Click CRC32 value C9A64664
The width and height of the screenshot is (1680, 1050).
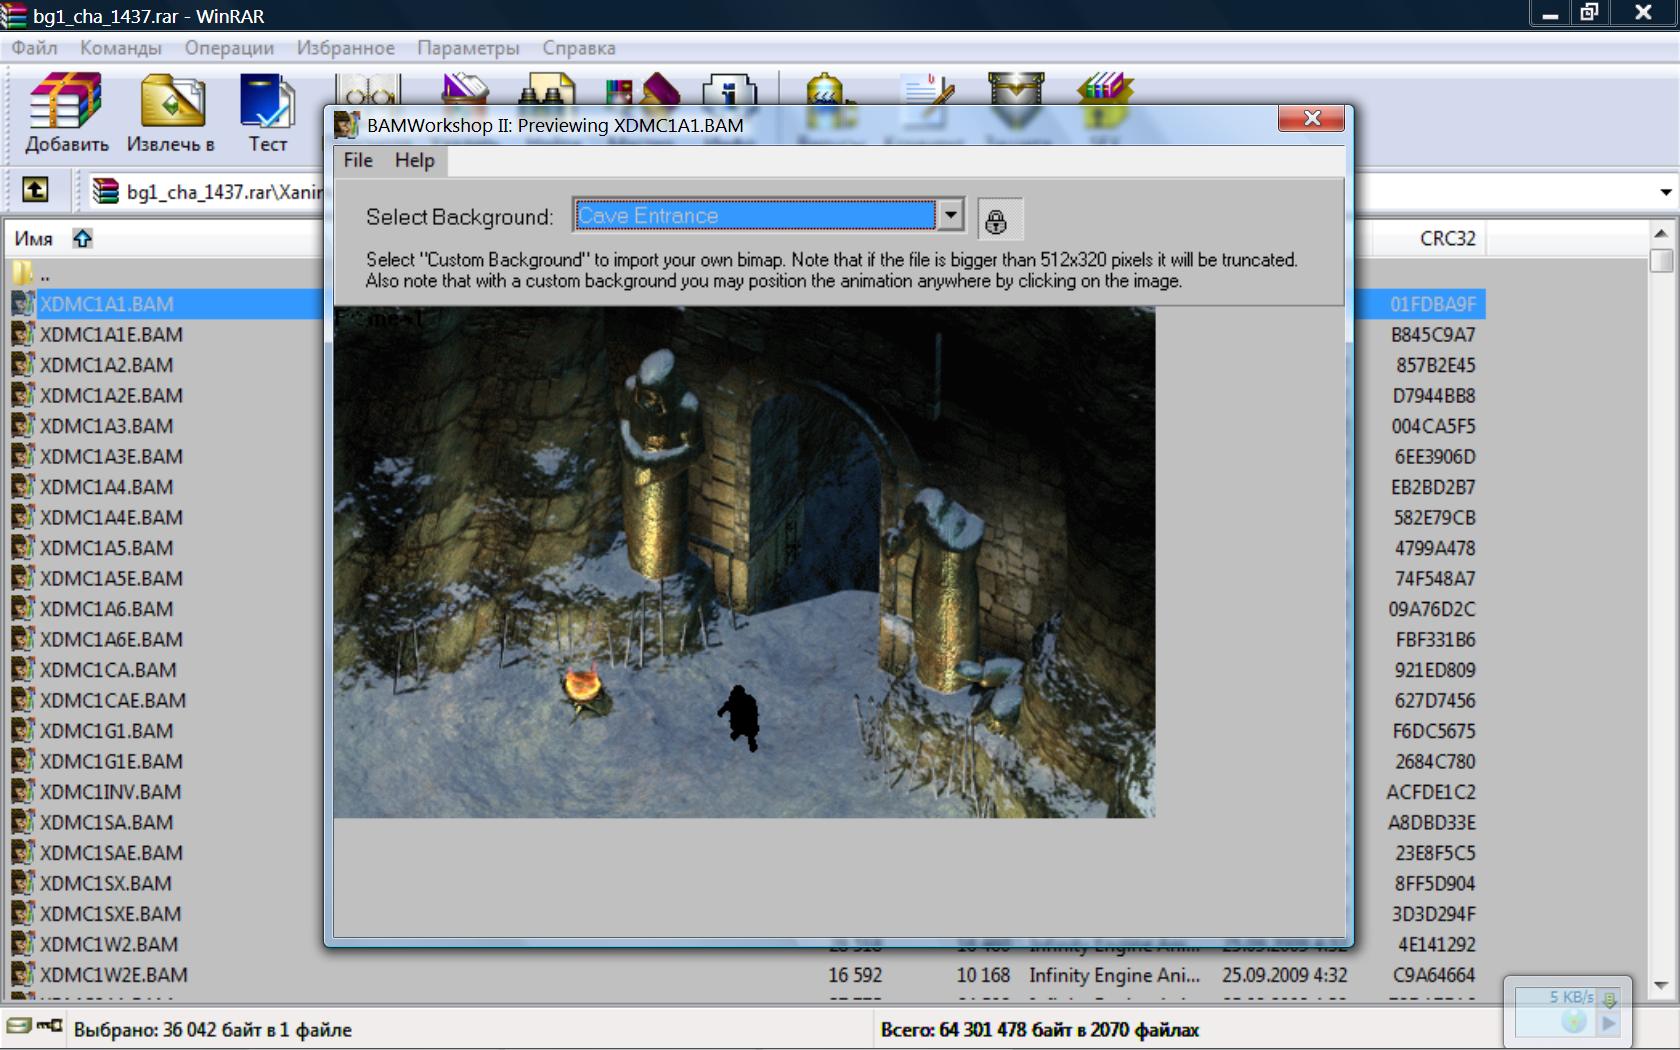point(1434,975)
